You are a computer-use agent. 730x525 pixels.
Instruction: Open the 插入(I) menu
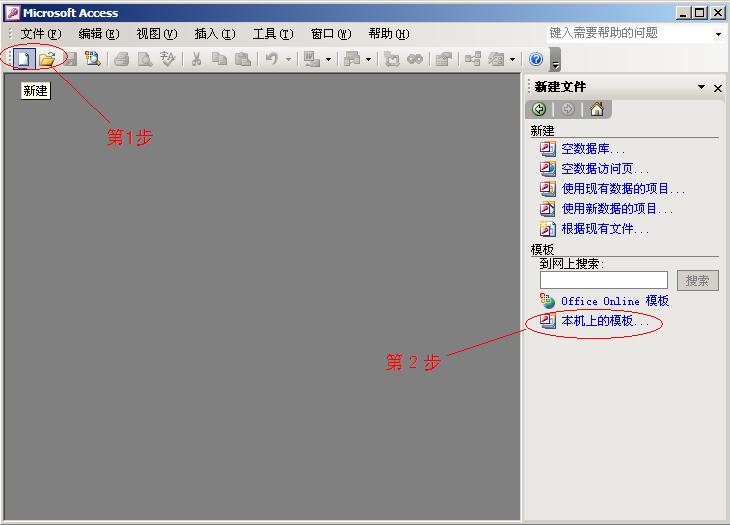tap(215, 34)
